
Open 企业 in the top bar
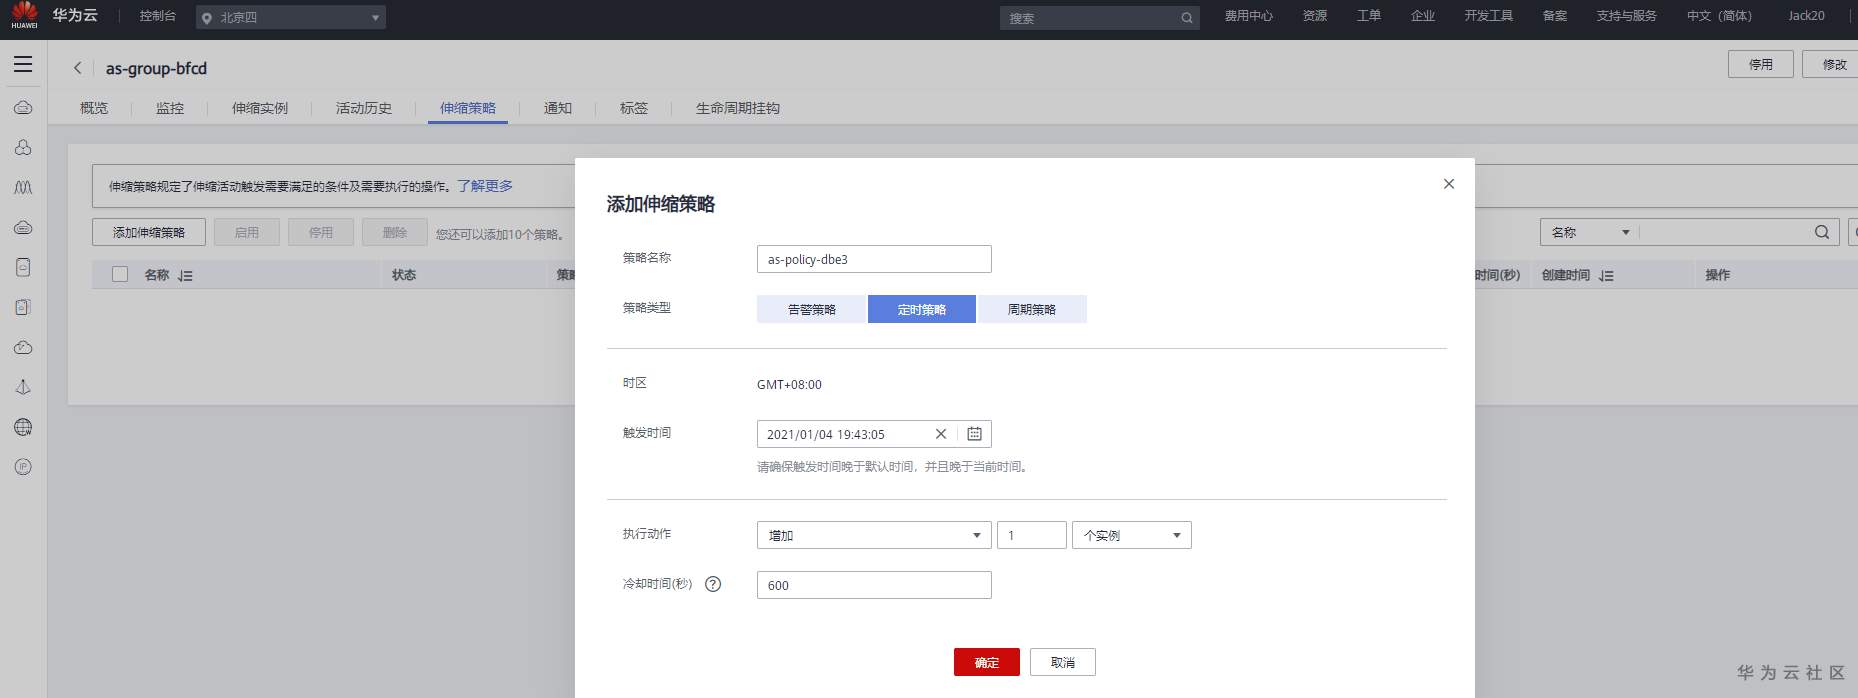point(1423,16)
